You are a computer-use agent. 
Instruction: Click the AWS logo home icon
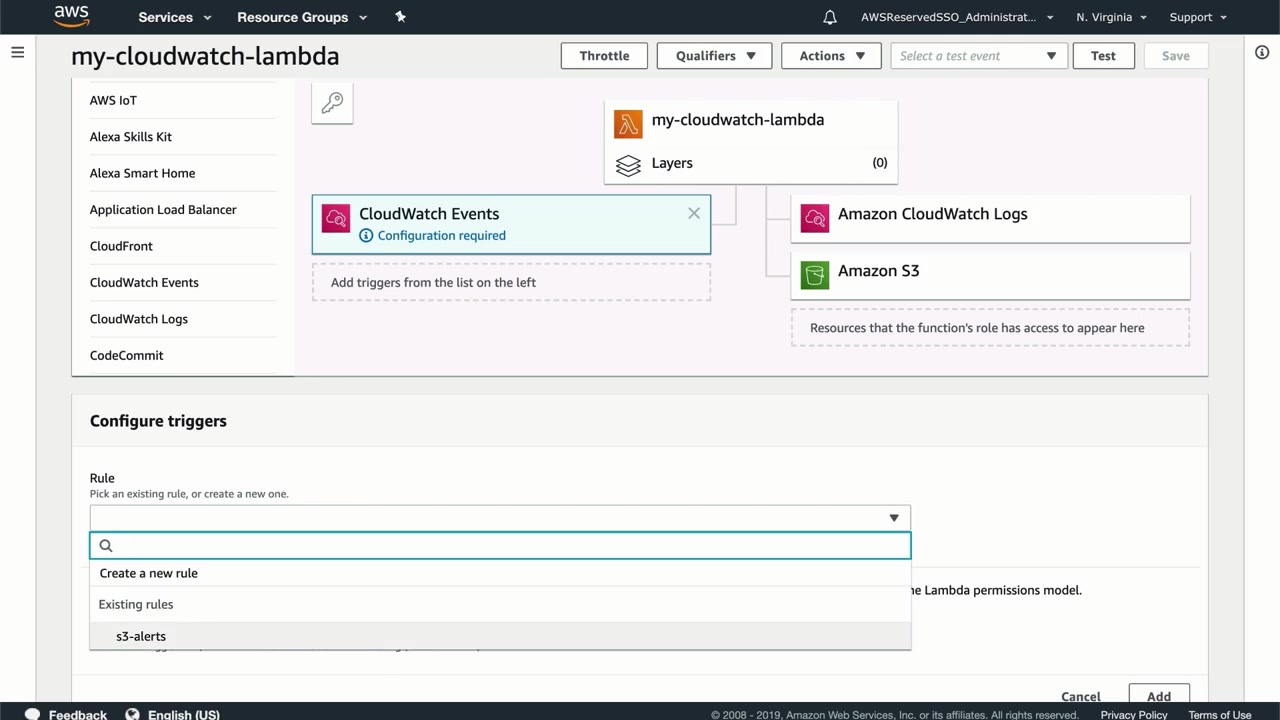[x=72, y=16]
